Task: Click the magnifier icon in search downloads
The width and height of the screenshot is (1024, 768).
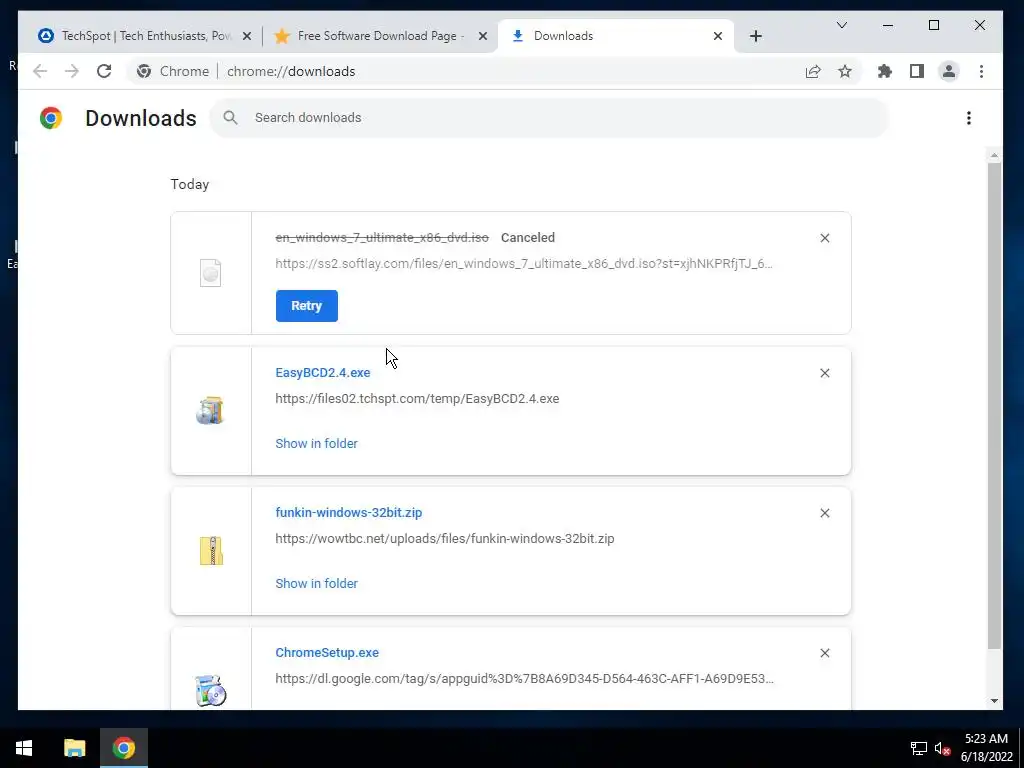Action: click(230, 118)
